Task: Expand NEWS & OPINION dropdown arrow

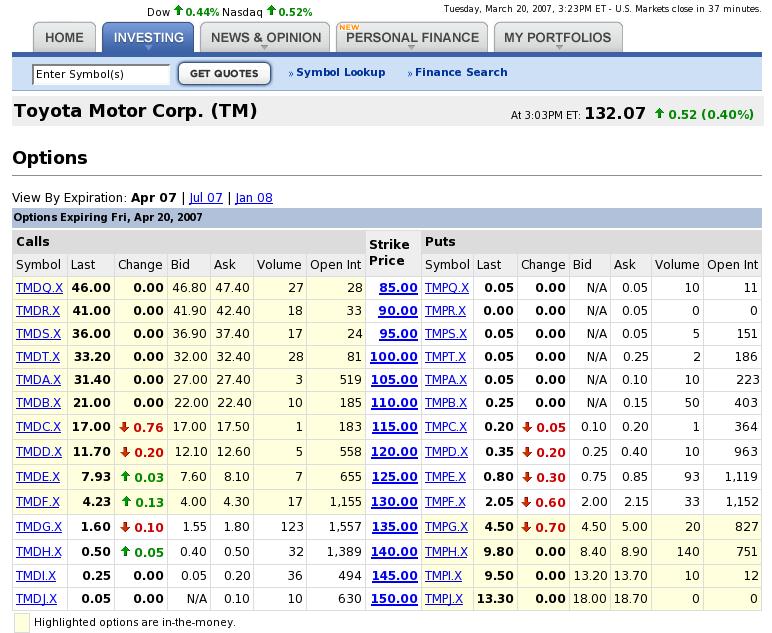Action: click(x=265, y=48)
